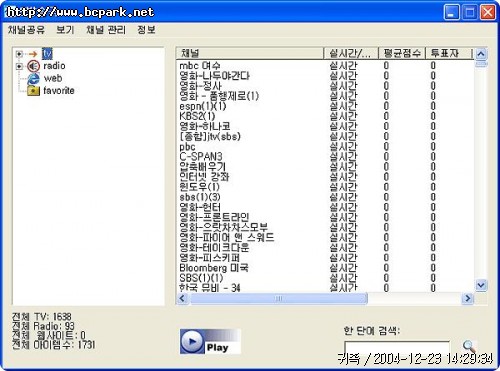Select channel row 'sbs(1)(3)'
This screenshot has height=371, width=500.
pyautogui.click(x=325, y=197)
